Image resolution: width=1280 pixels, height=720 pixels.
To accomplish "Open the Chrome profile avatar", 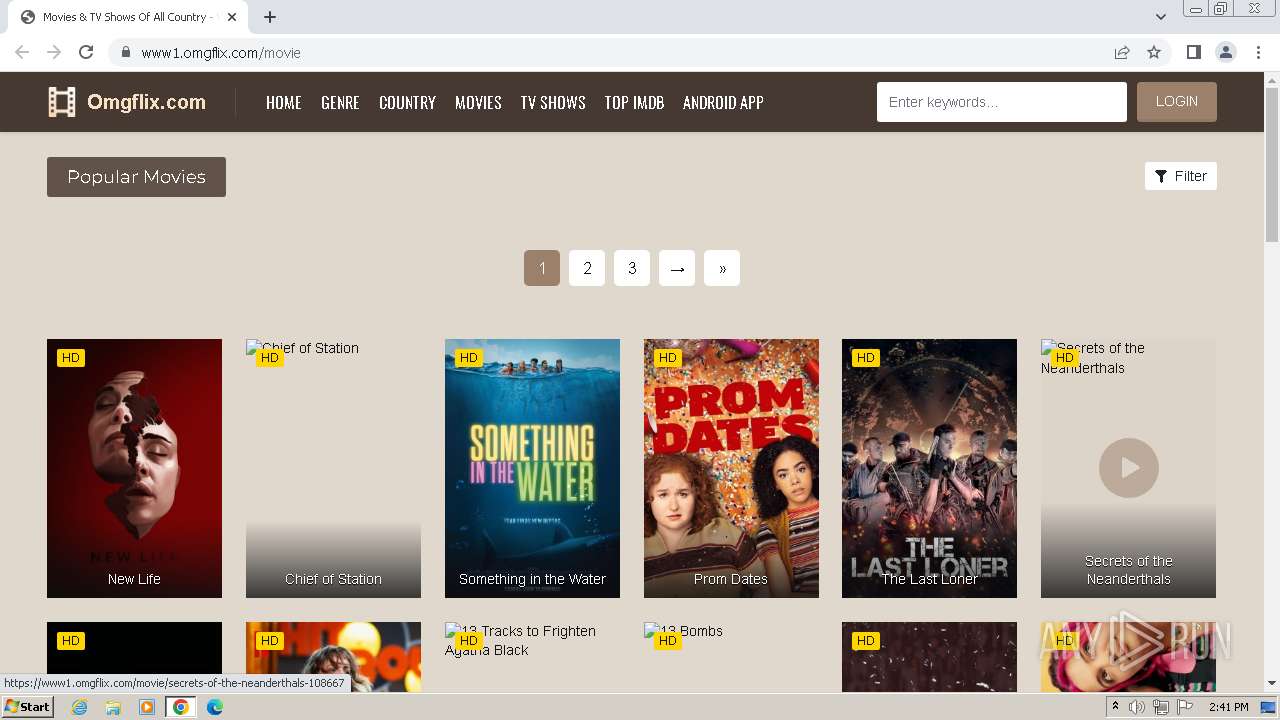I will (1226, 52).
